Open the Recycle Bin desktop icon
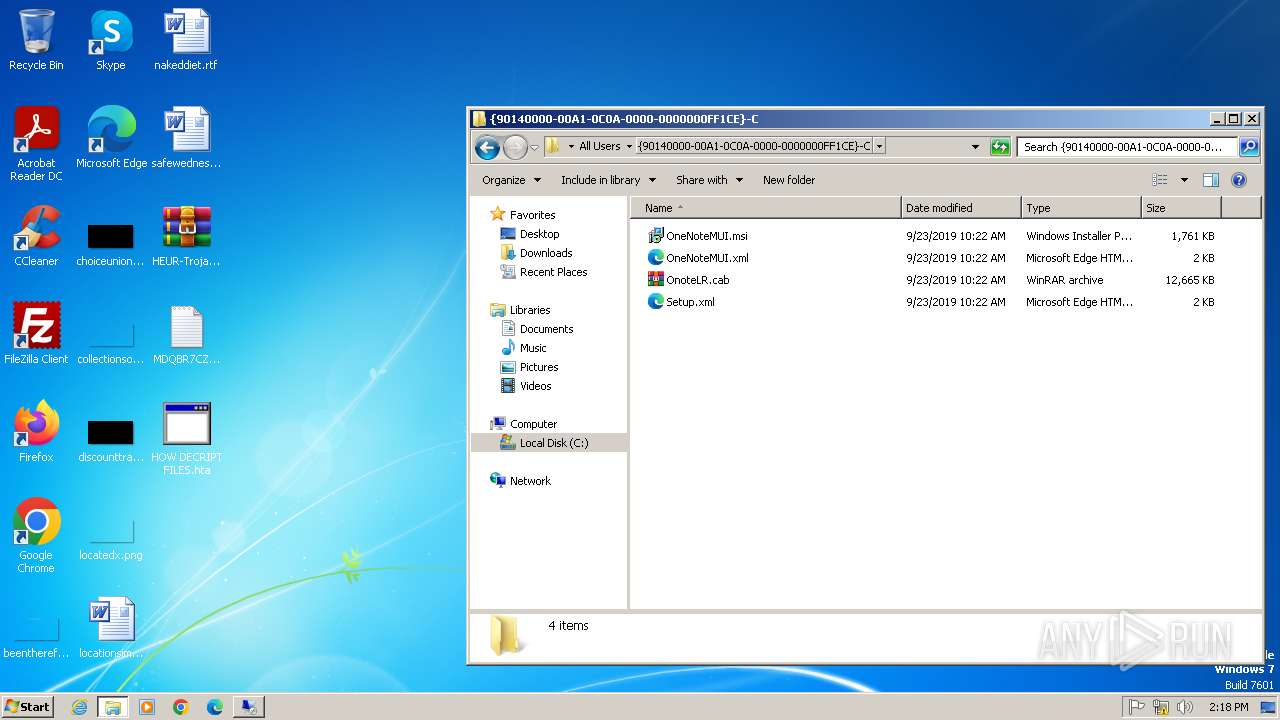This screenshot has width=1280, height=720. tap(36, 40)
